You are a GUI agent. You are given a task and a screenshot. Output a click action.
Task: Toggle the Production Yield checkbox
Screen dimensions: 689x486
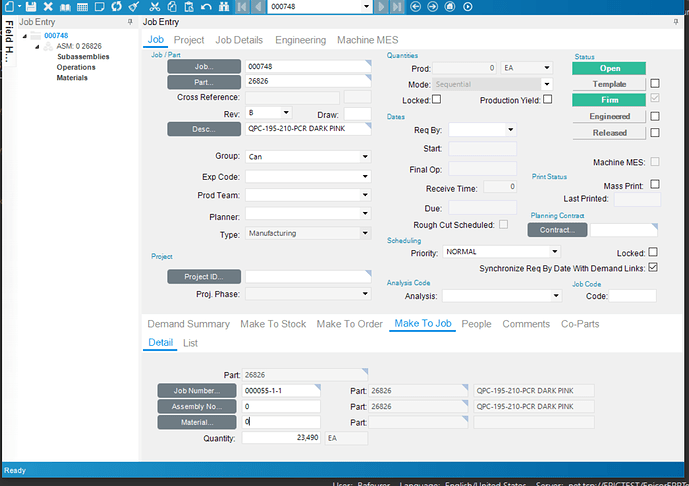[x=548, y=99]
